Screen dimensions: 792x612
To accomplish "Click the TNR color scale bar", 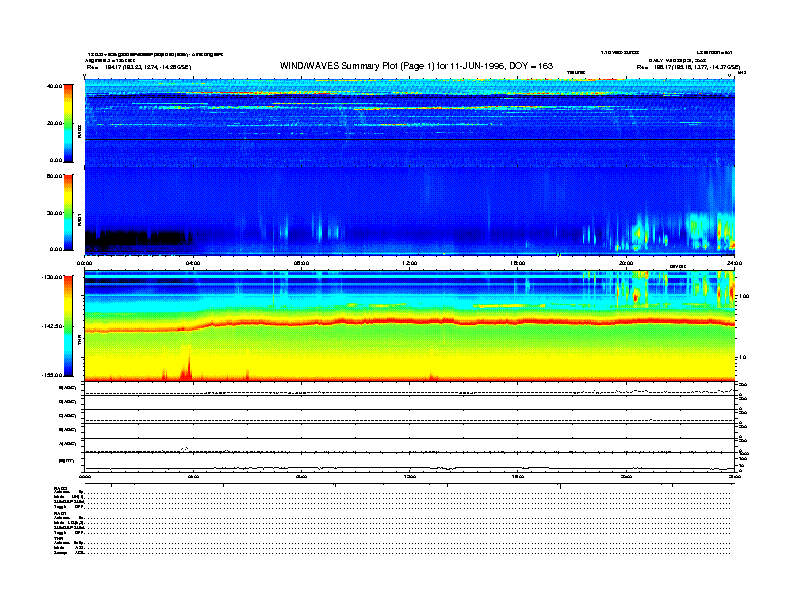I will point(68,326).
